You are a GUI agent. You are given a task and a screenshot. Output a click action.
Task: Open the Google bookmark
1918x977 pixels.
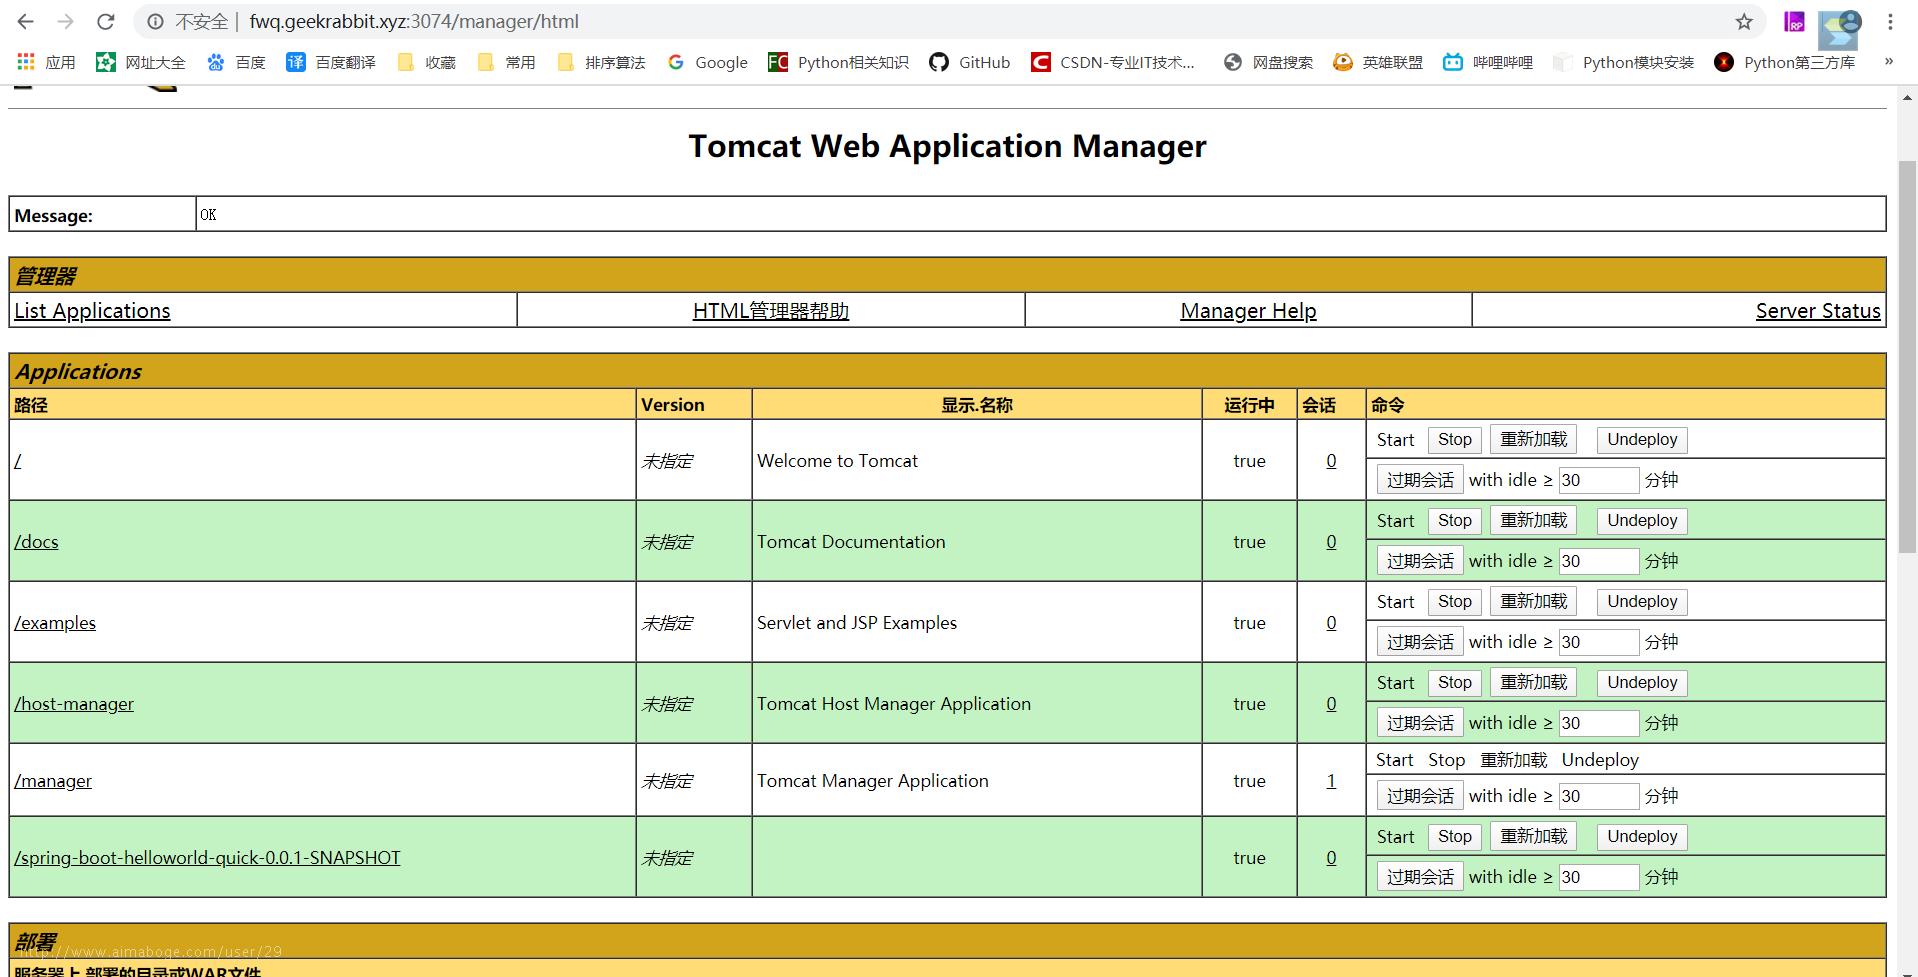(x=707, y=62)
